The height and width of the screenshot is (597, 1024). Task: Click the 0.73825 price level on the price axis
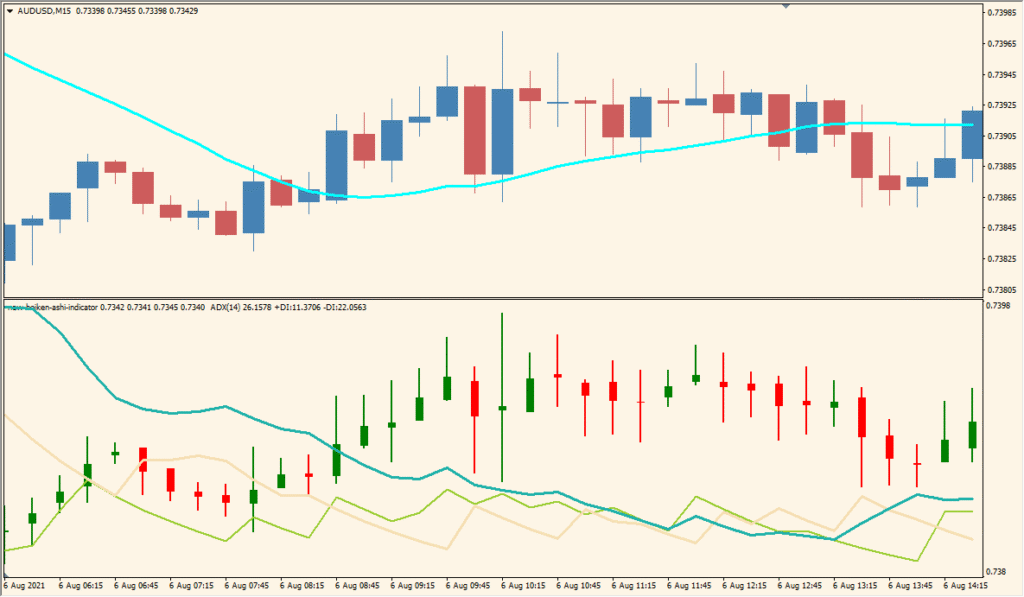click(1002, 259)
